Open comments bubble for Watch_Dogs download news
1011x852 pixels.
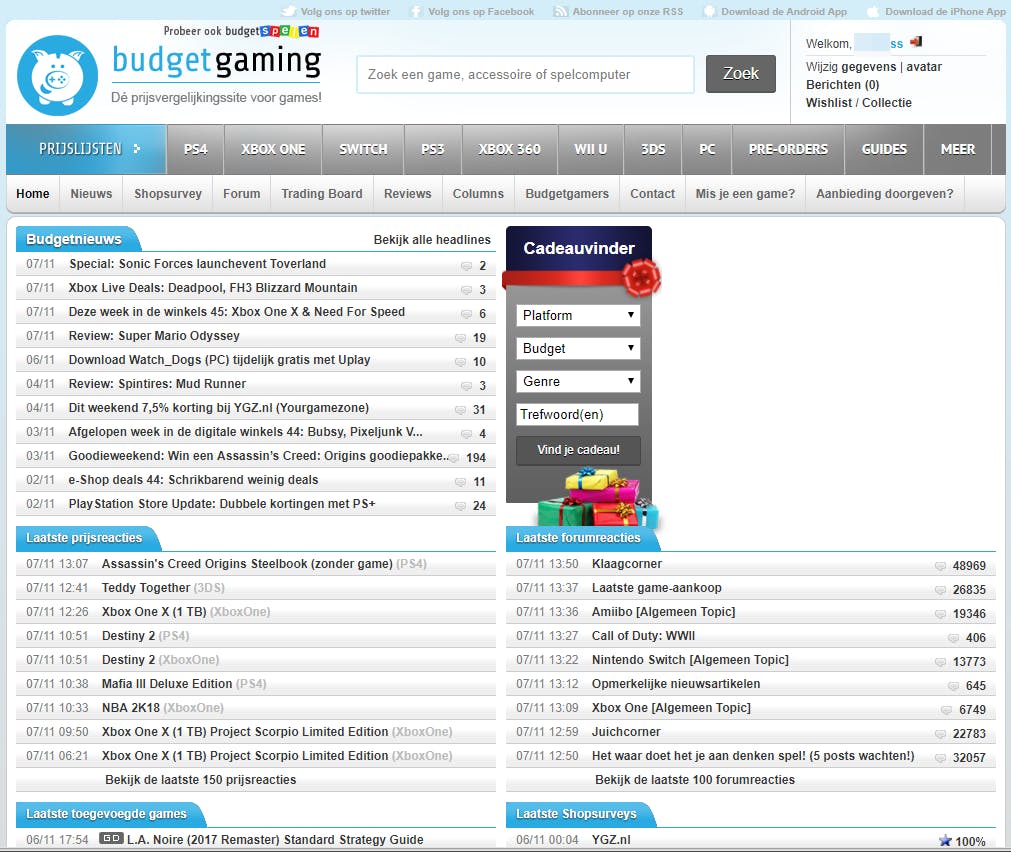tap(460, 362)
